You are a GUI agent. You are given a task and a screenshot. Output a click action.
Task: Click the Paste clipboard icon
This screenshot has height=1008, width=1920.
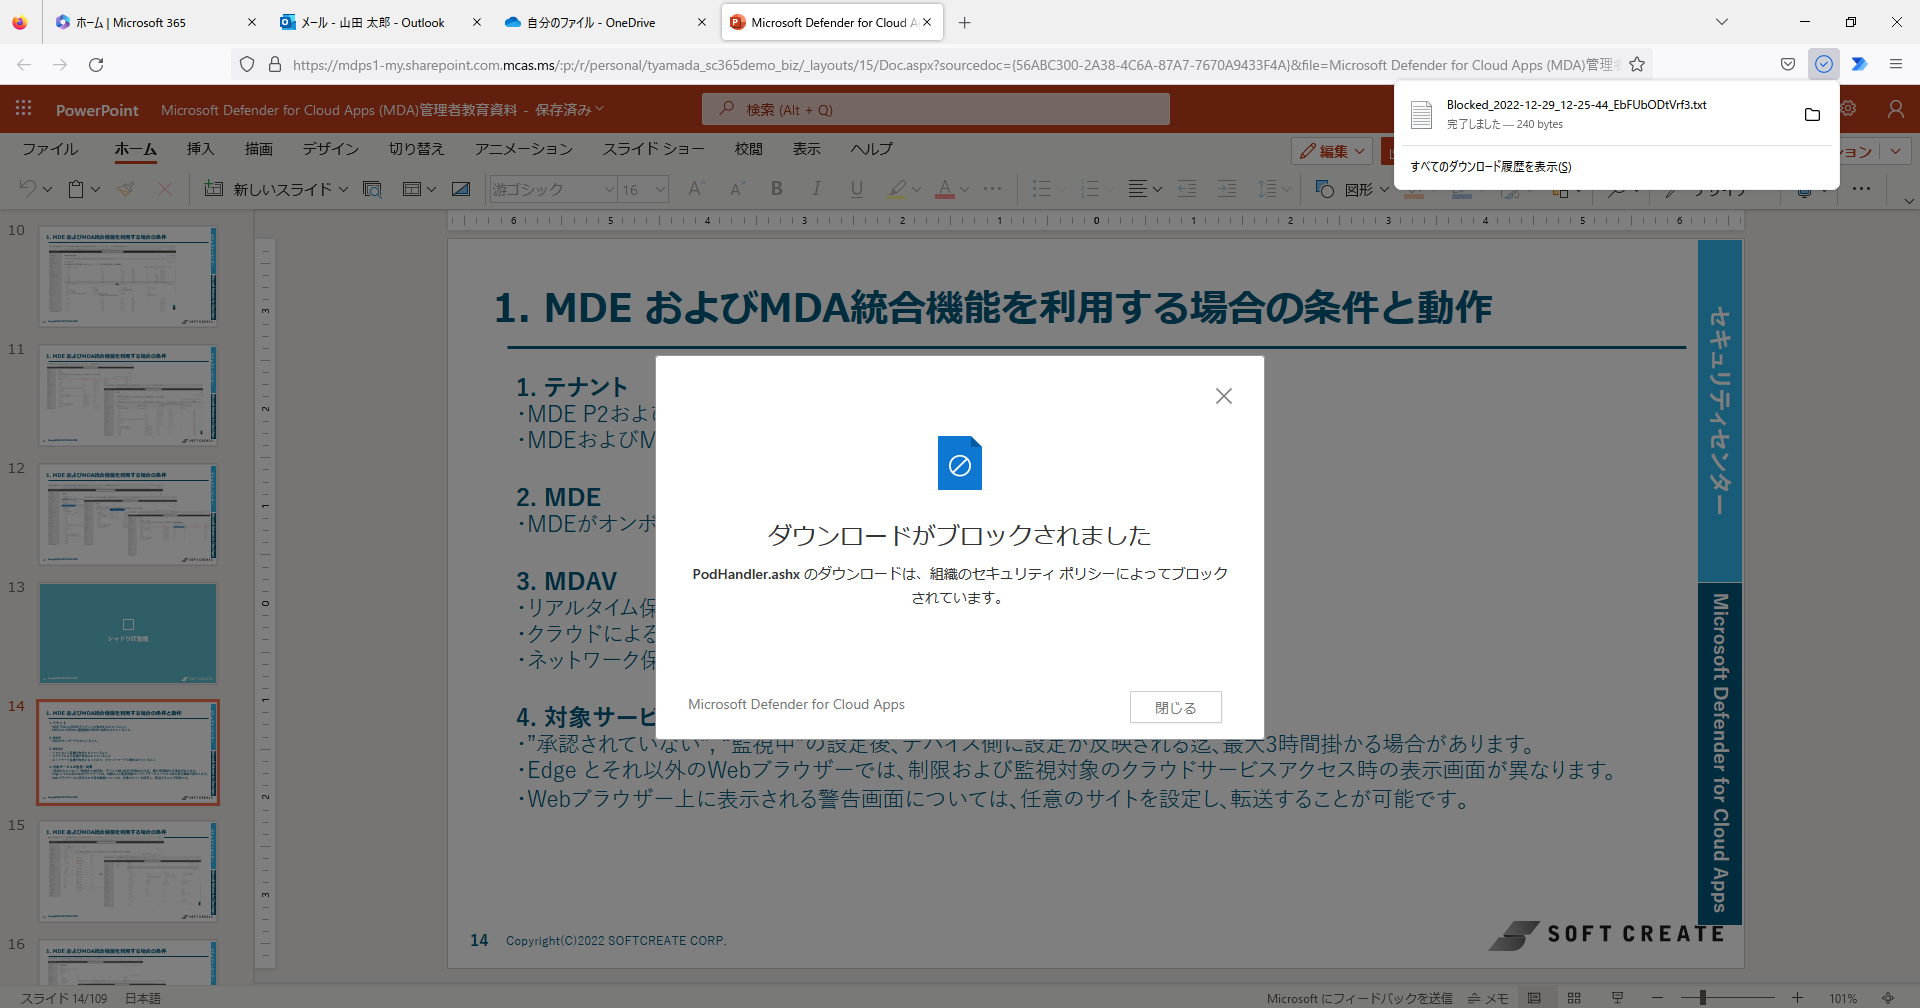[76, 189]
